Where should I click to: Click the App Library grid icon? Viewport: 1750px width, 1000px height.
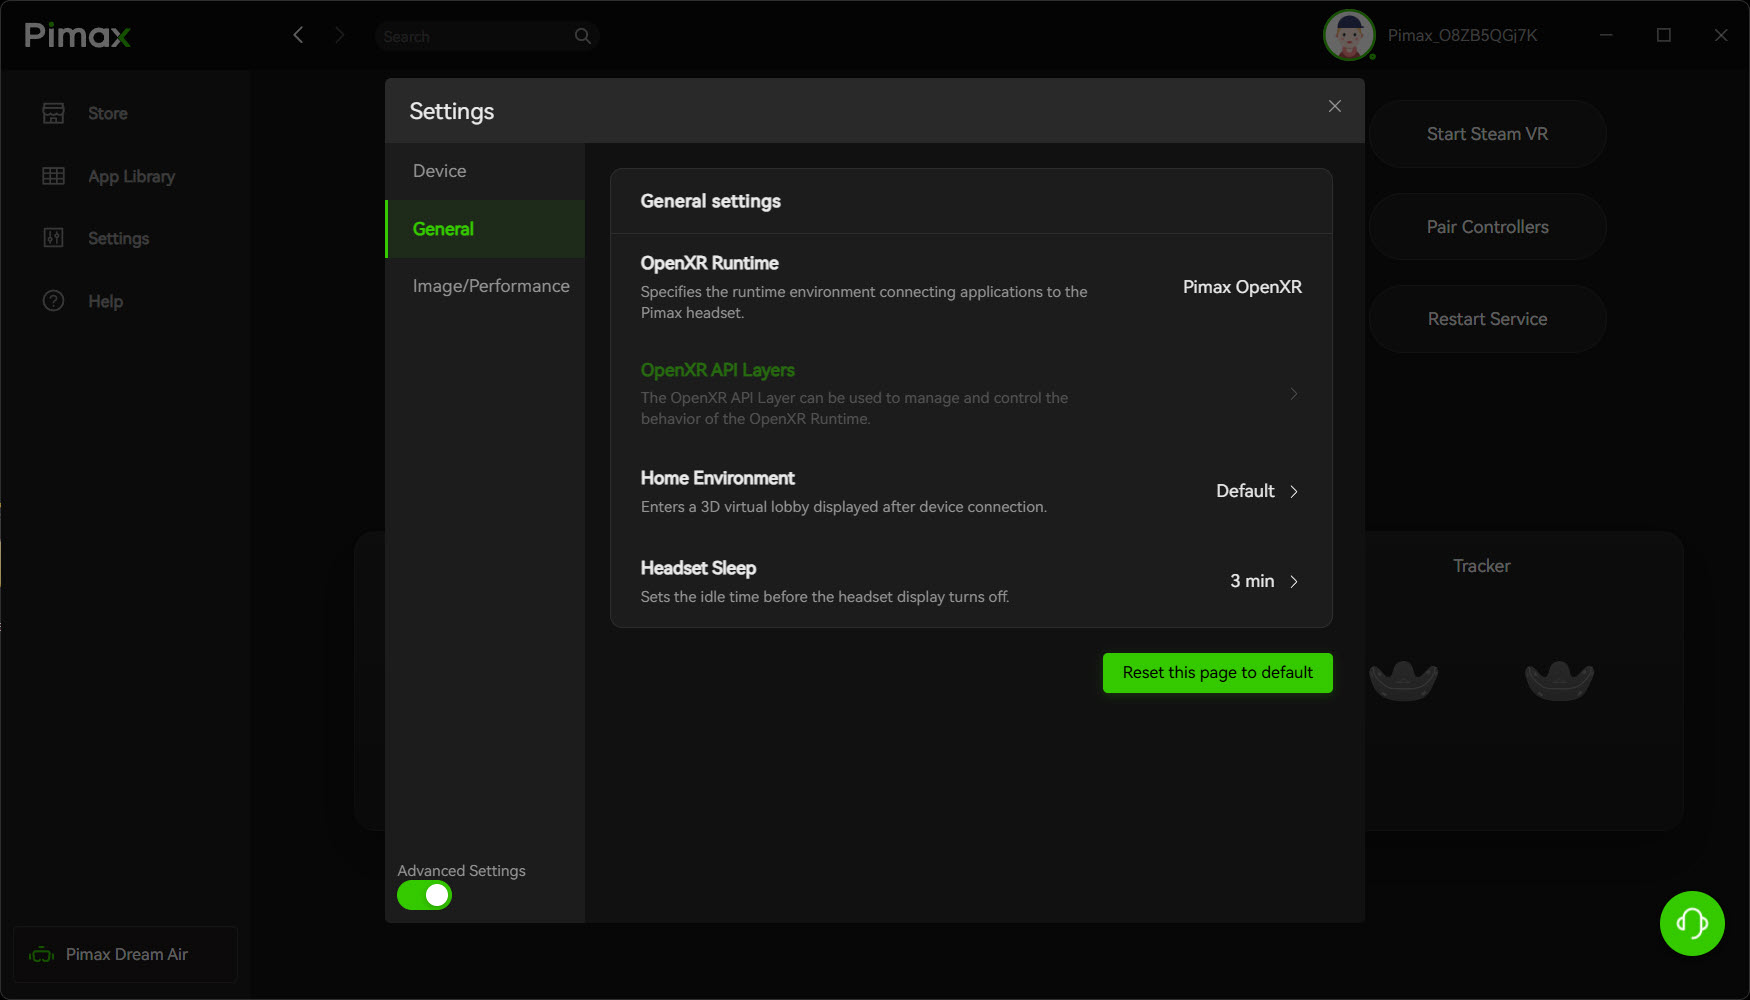pyautogui.click(x=54, y=176)
